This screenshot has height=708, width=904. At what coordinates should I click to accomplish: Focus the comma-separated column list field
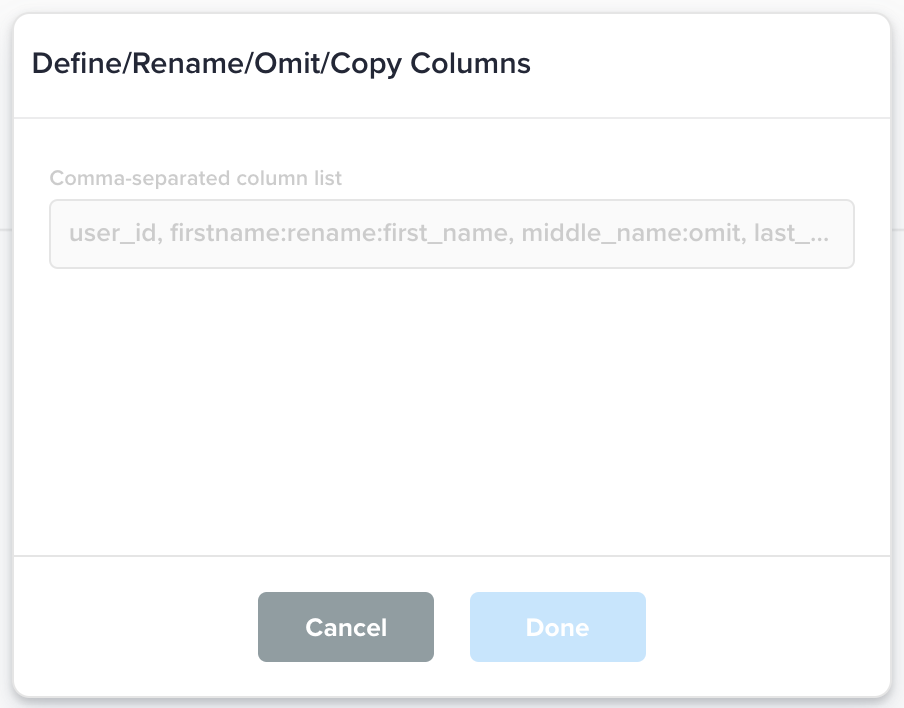pos(451,234)
